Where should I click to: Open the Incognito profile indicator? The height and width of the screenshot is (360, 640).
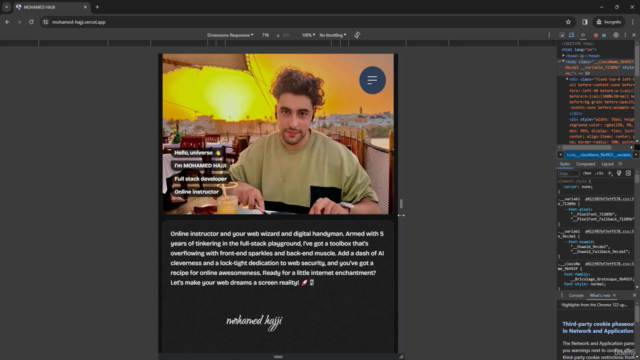[609, 22]
